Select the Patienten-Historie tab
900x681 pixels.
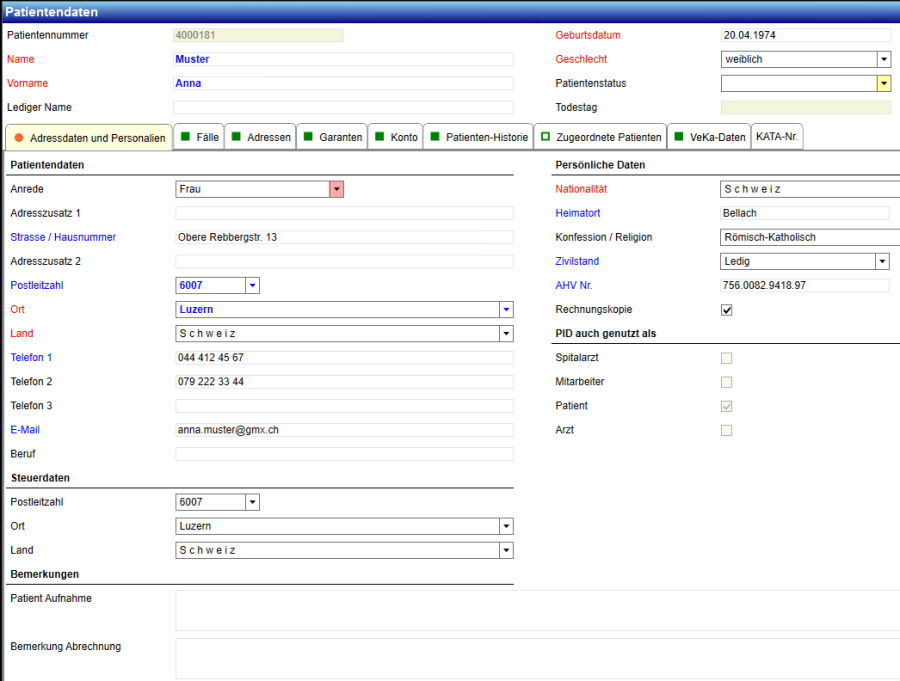point(479,137)
